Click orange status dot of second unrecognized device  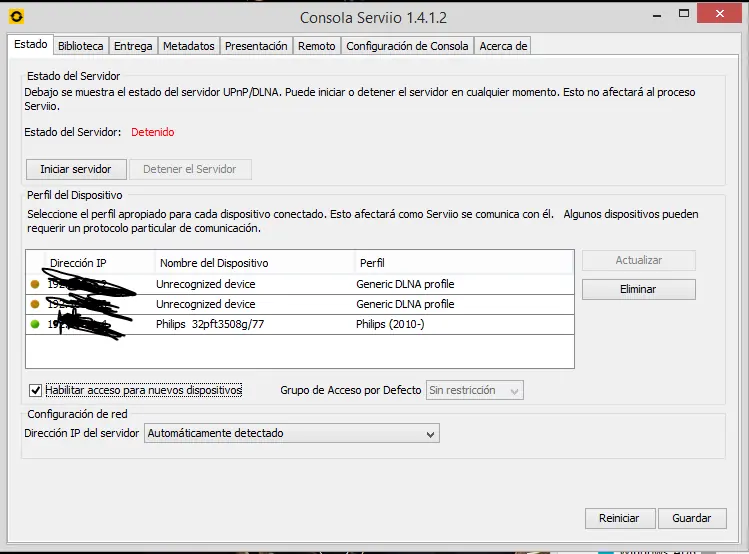point(35,304)
